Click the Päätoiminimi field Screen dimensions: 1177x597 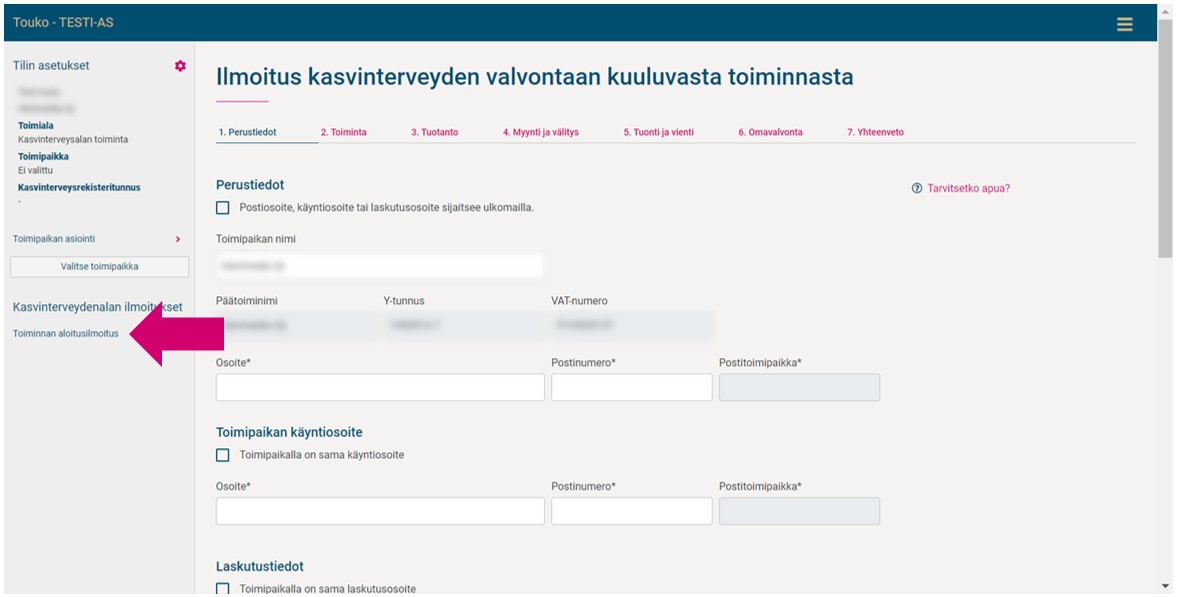pyautogui.click(x=297, y=326)
